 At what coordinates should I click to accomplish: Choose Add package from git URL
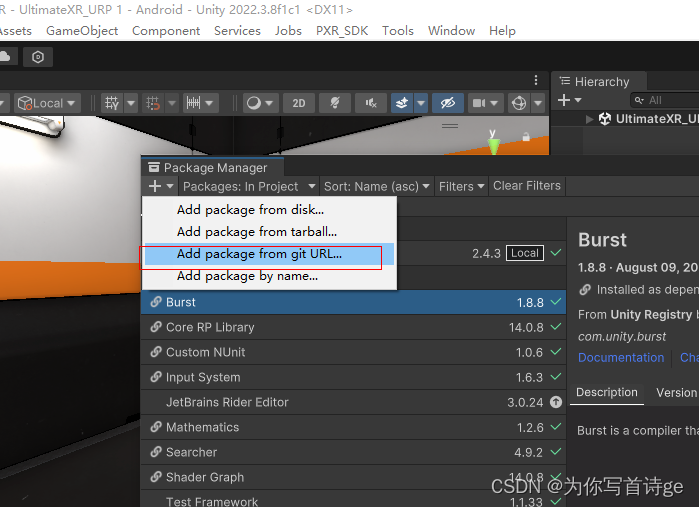269,254
